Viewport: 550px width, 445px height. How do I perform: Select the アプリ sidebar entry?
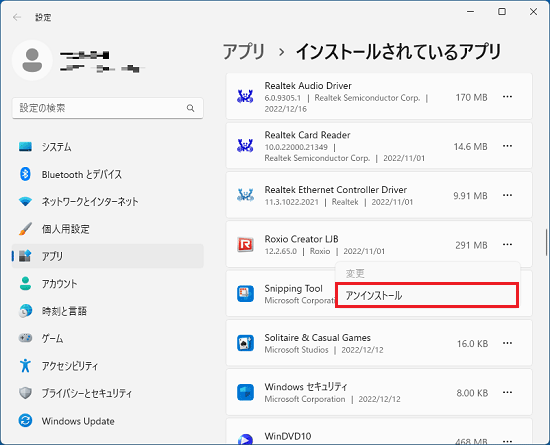pos(107,256)
